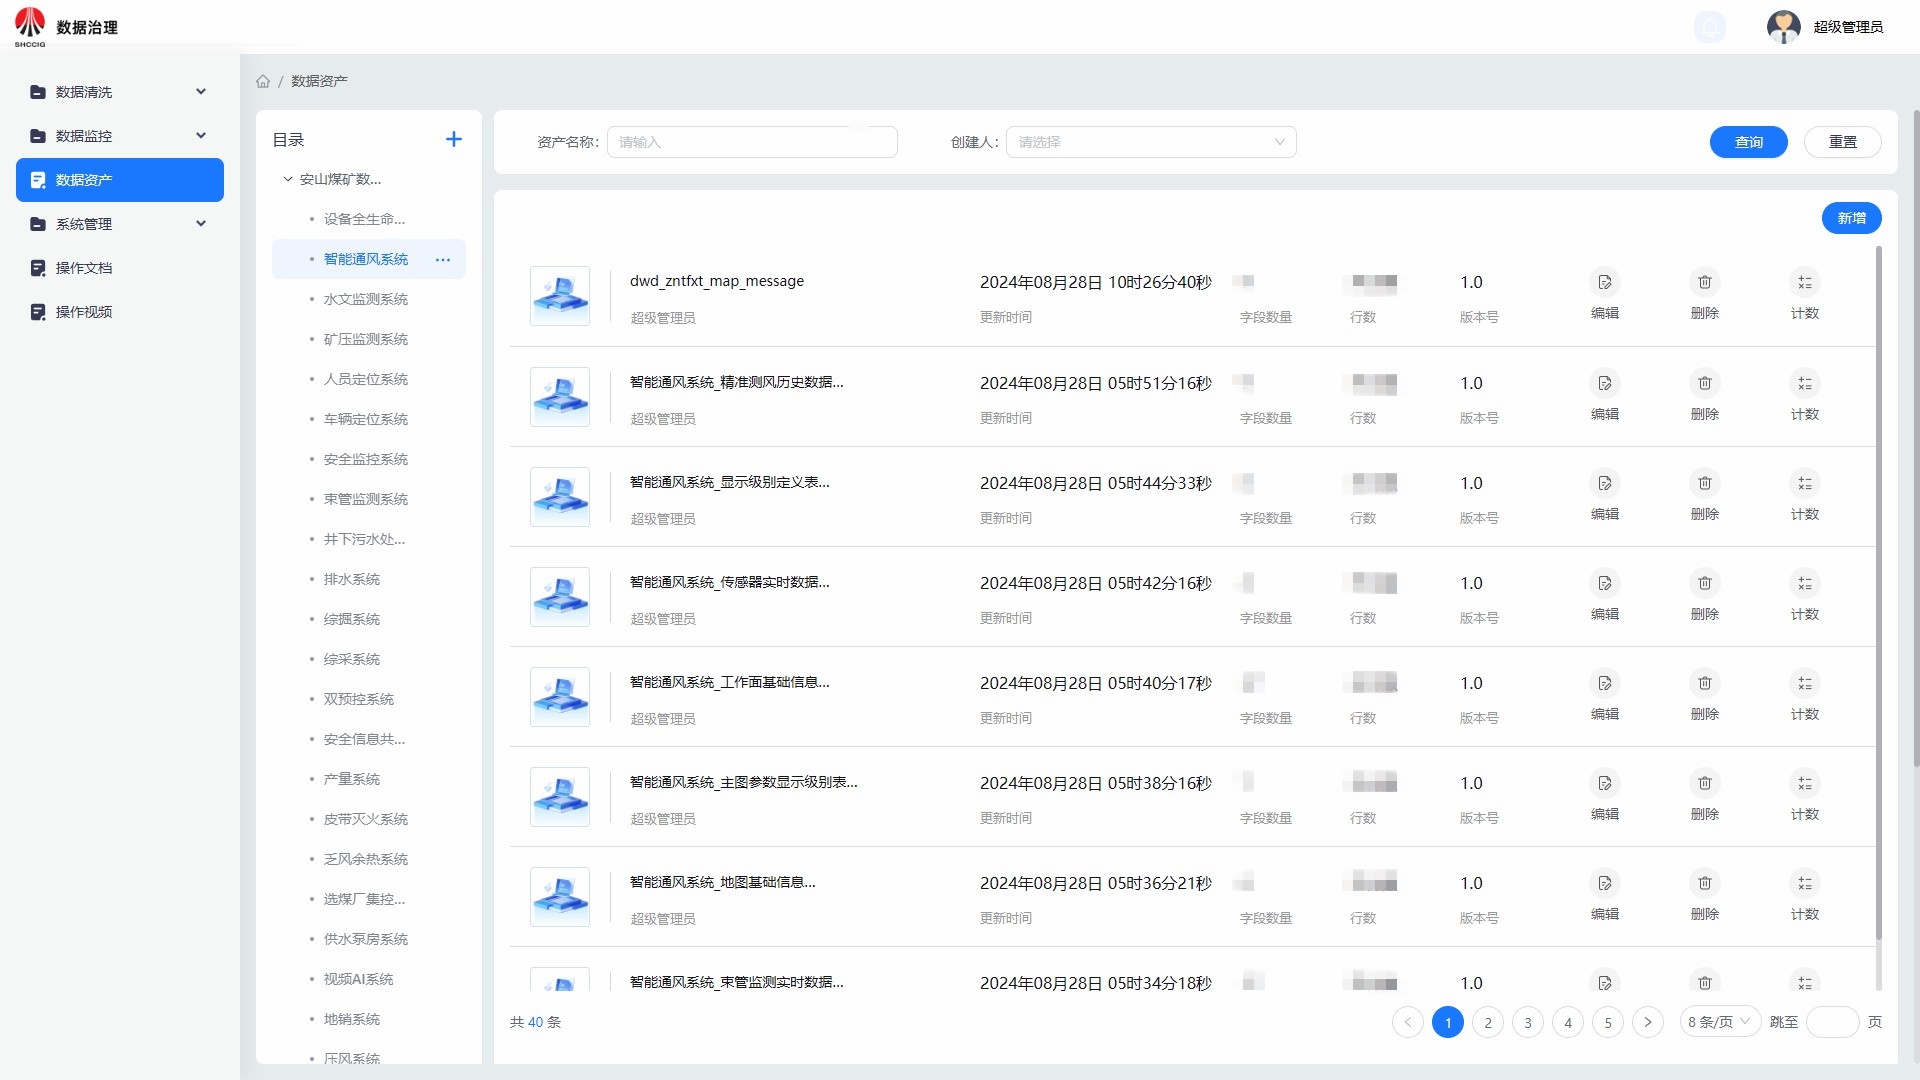Click the delete icon for the 地图基础信息 row

click(x=1704, y=884)
